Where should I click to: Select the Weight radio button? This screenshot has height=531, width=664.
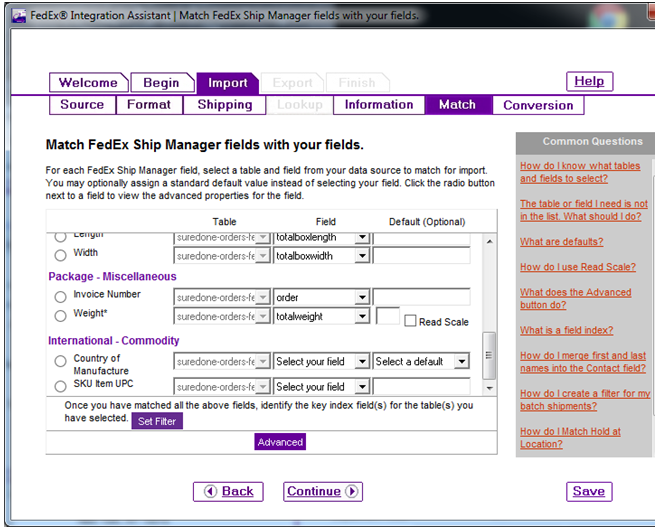coord(61,315)
